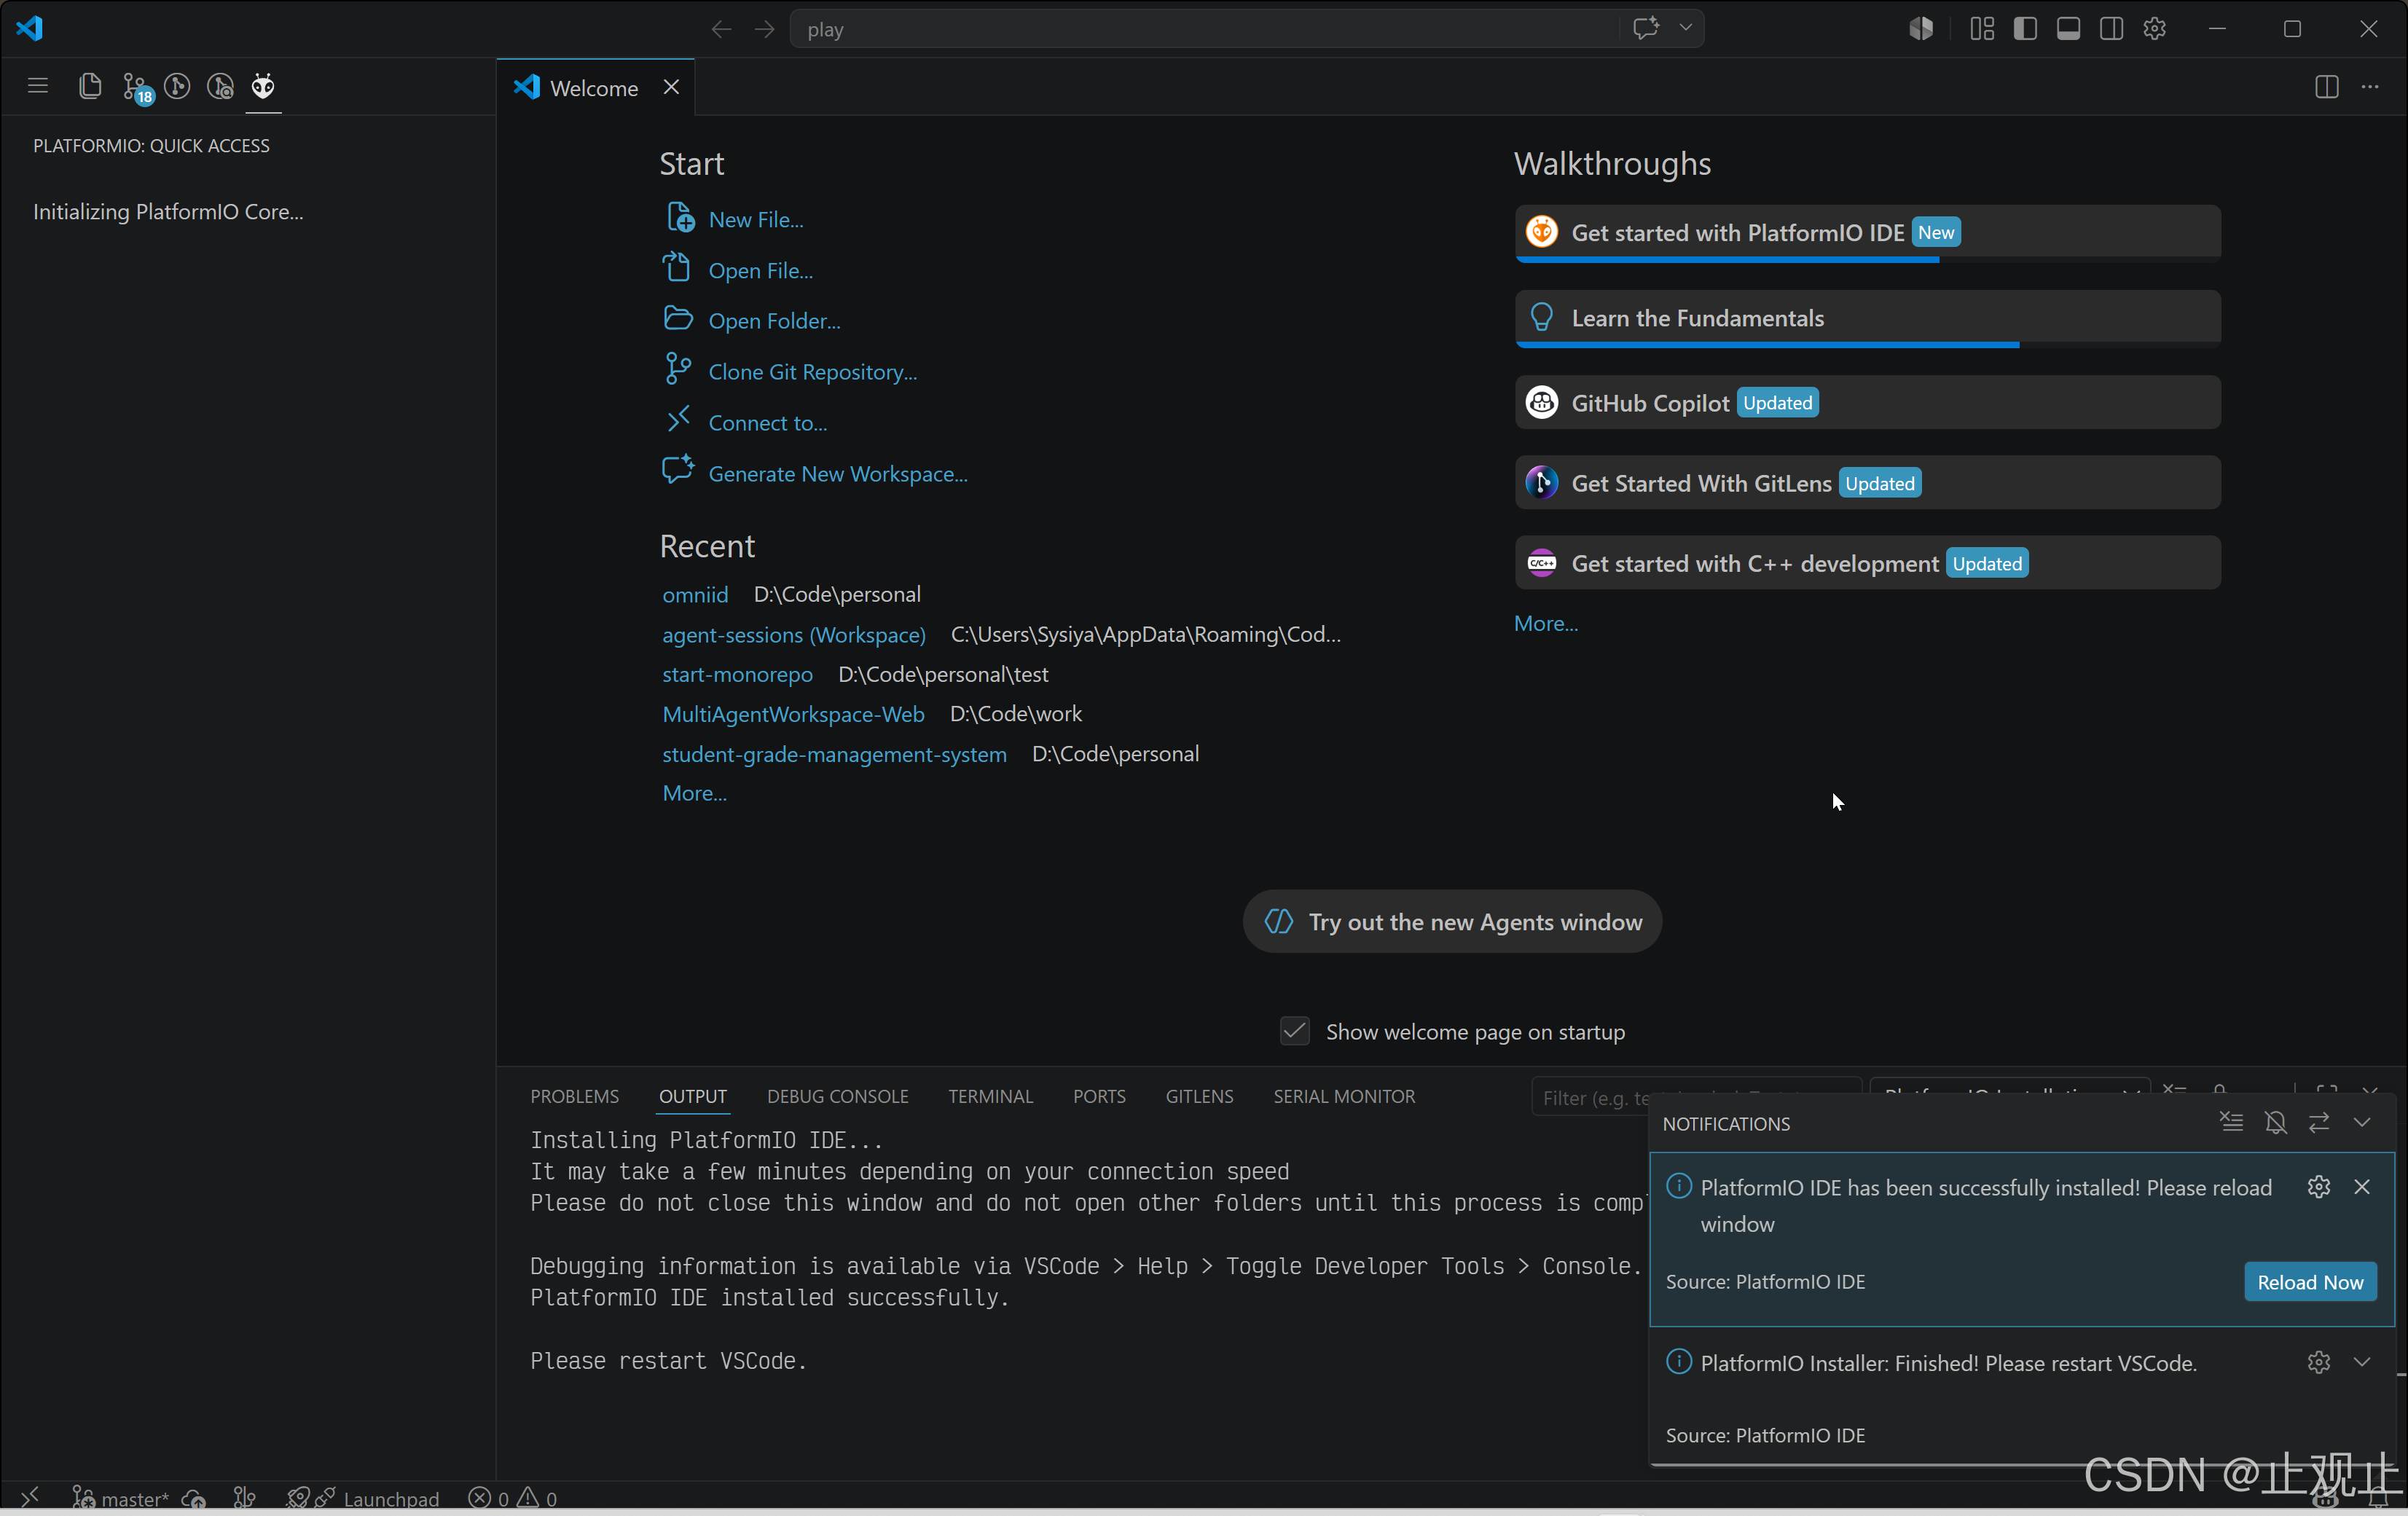Switch to the OUTPUT panel tab

pyautogui.click(x=693, y=1096)
